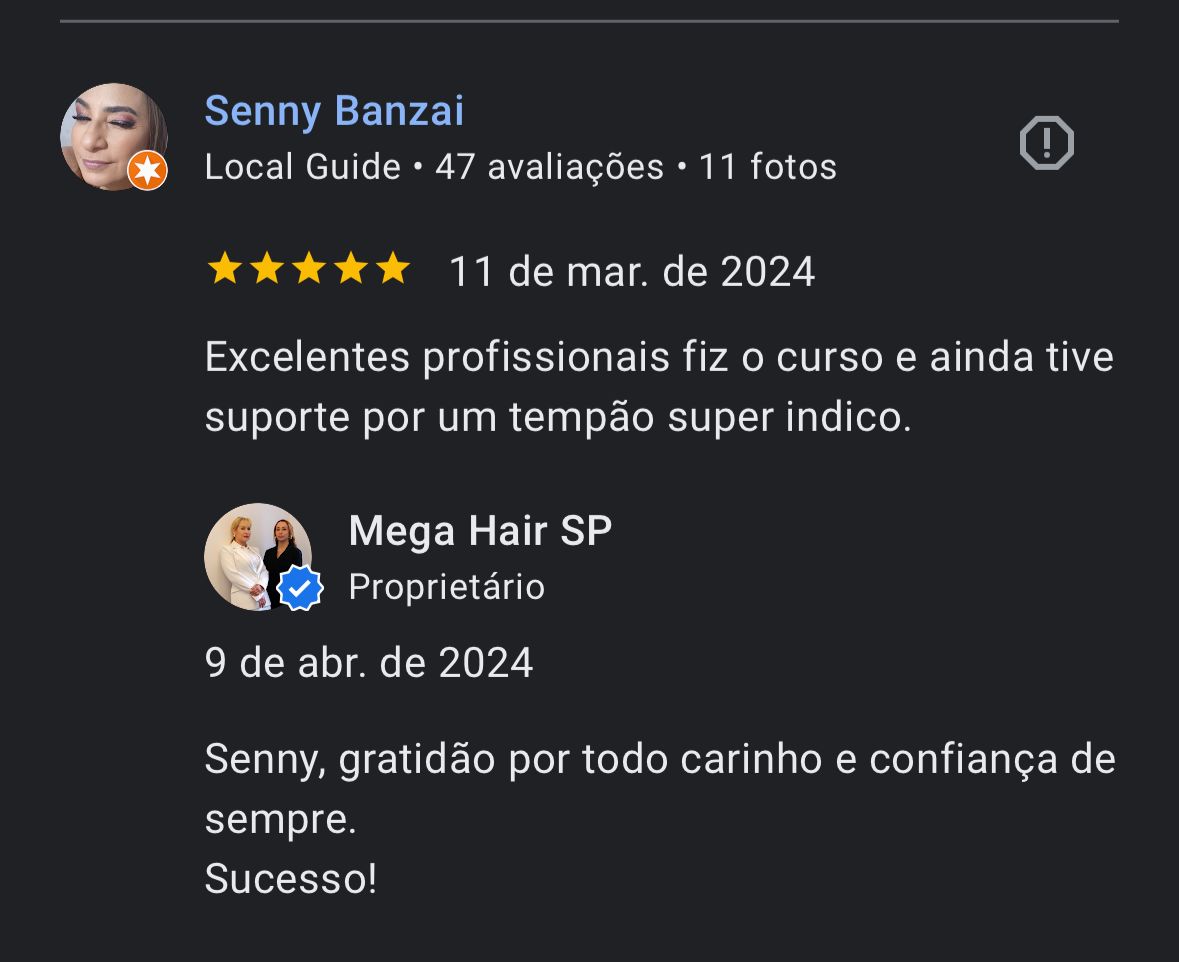1179x962 pixels.
Task: Click the fourth yellow rating star
Action: click(351, 269)
